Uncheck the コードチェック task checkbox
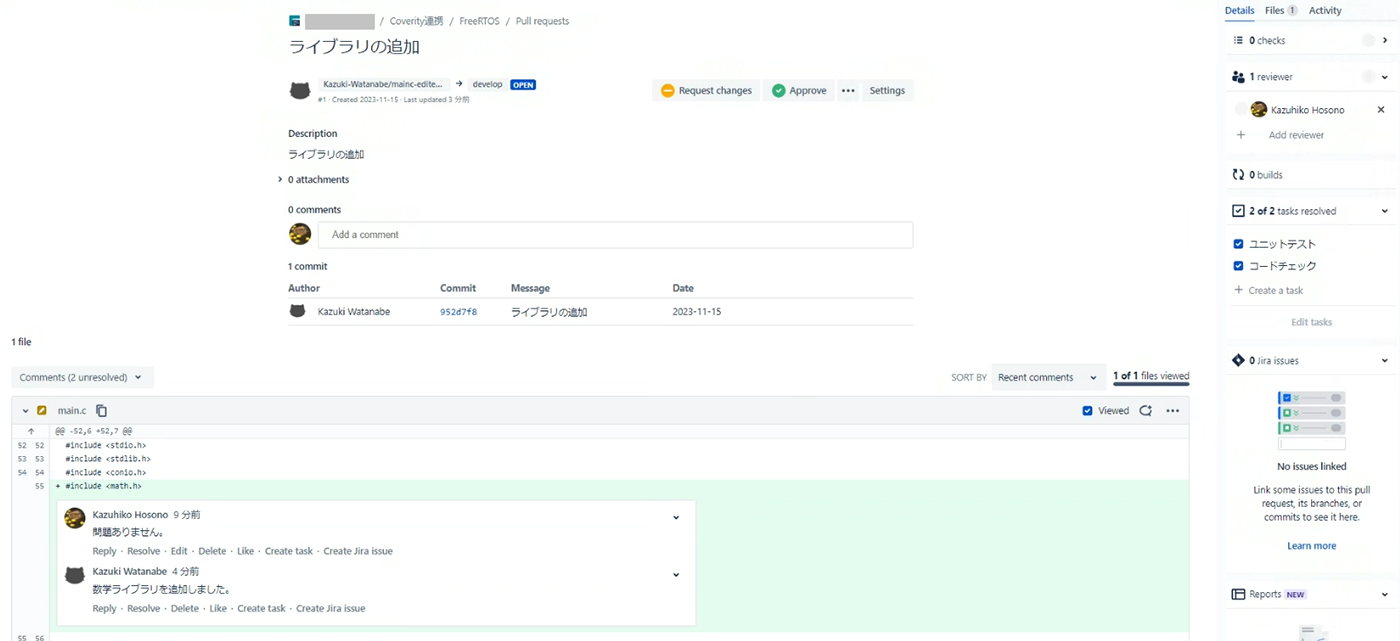 [x=1238, y=266]
